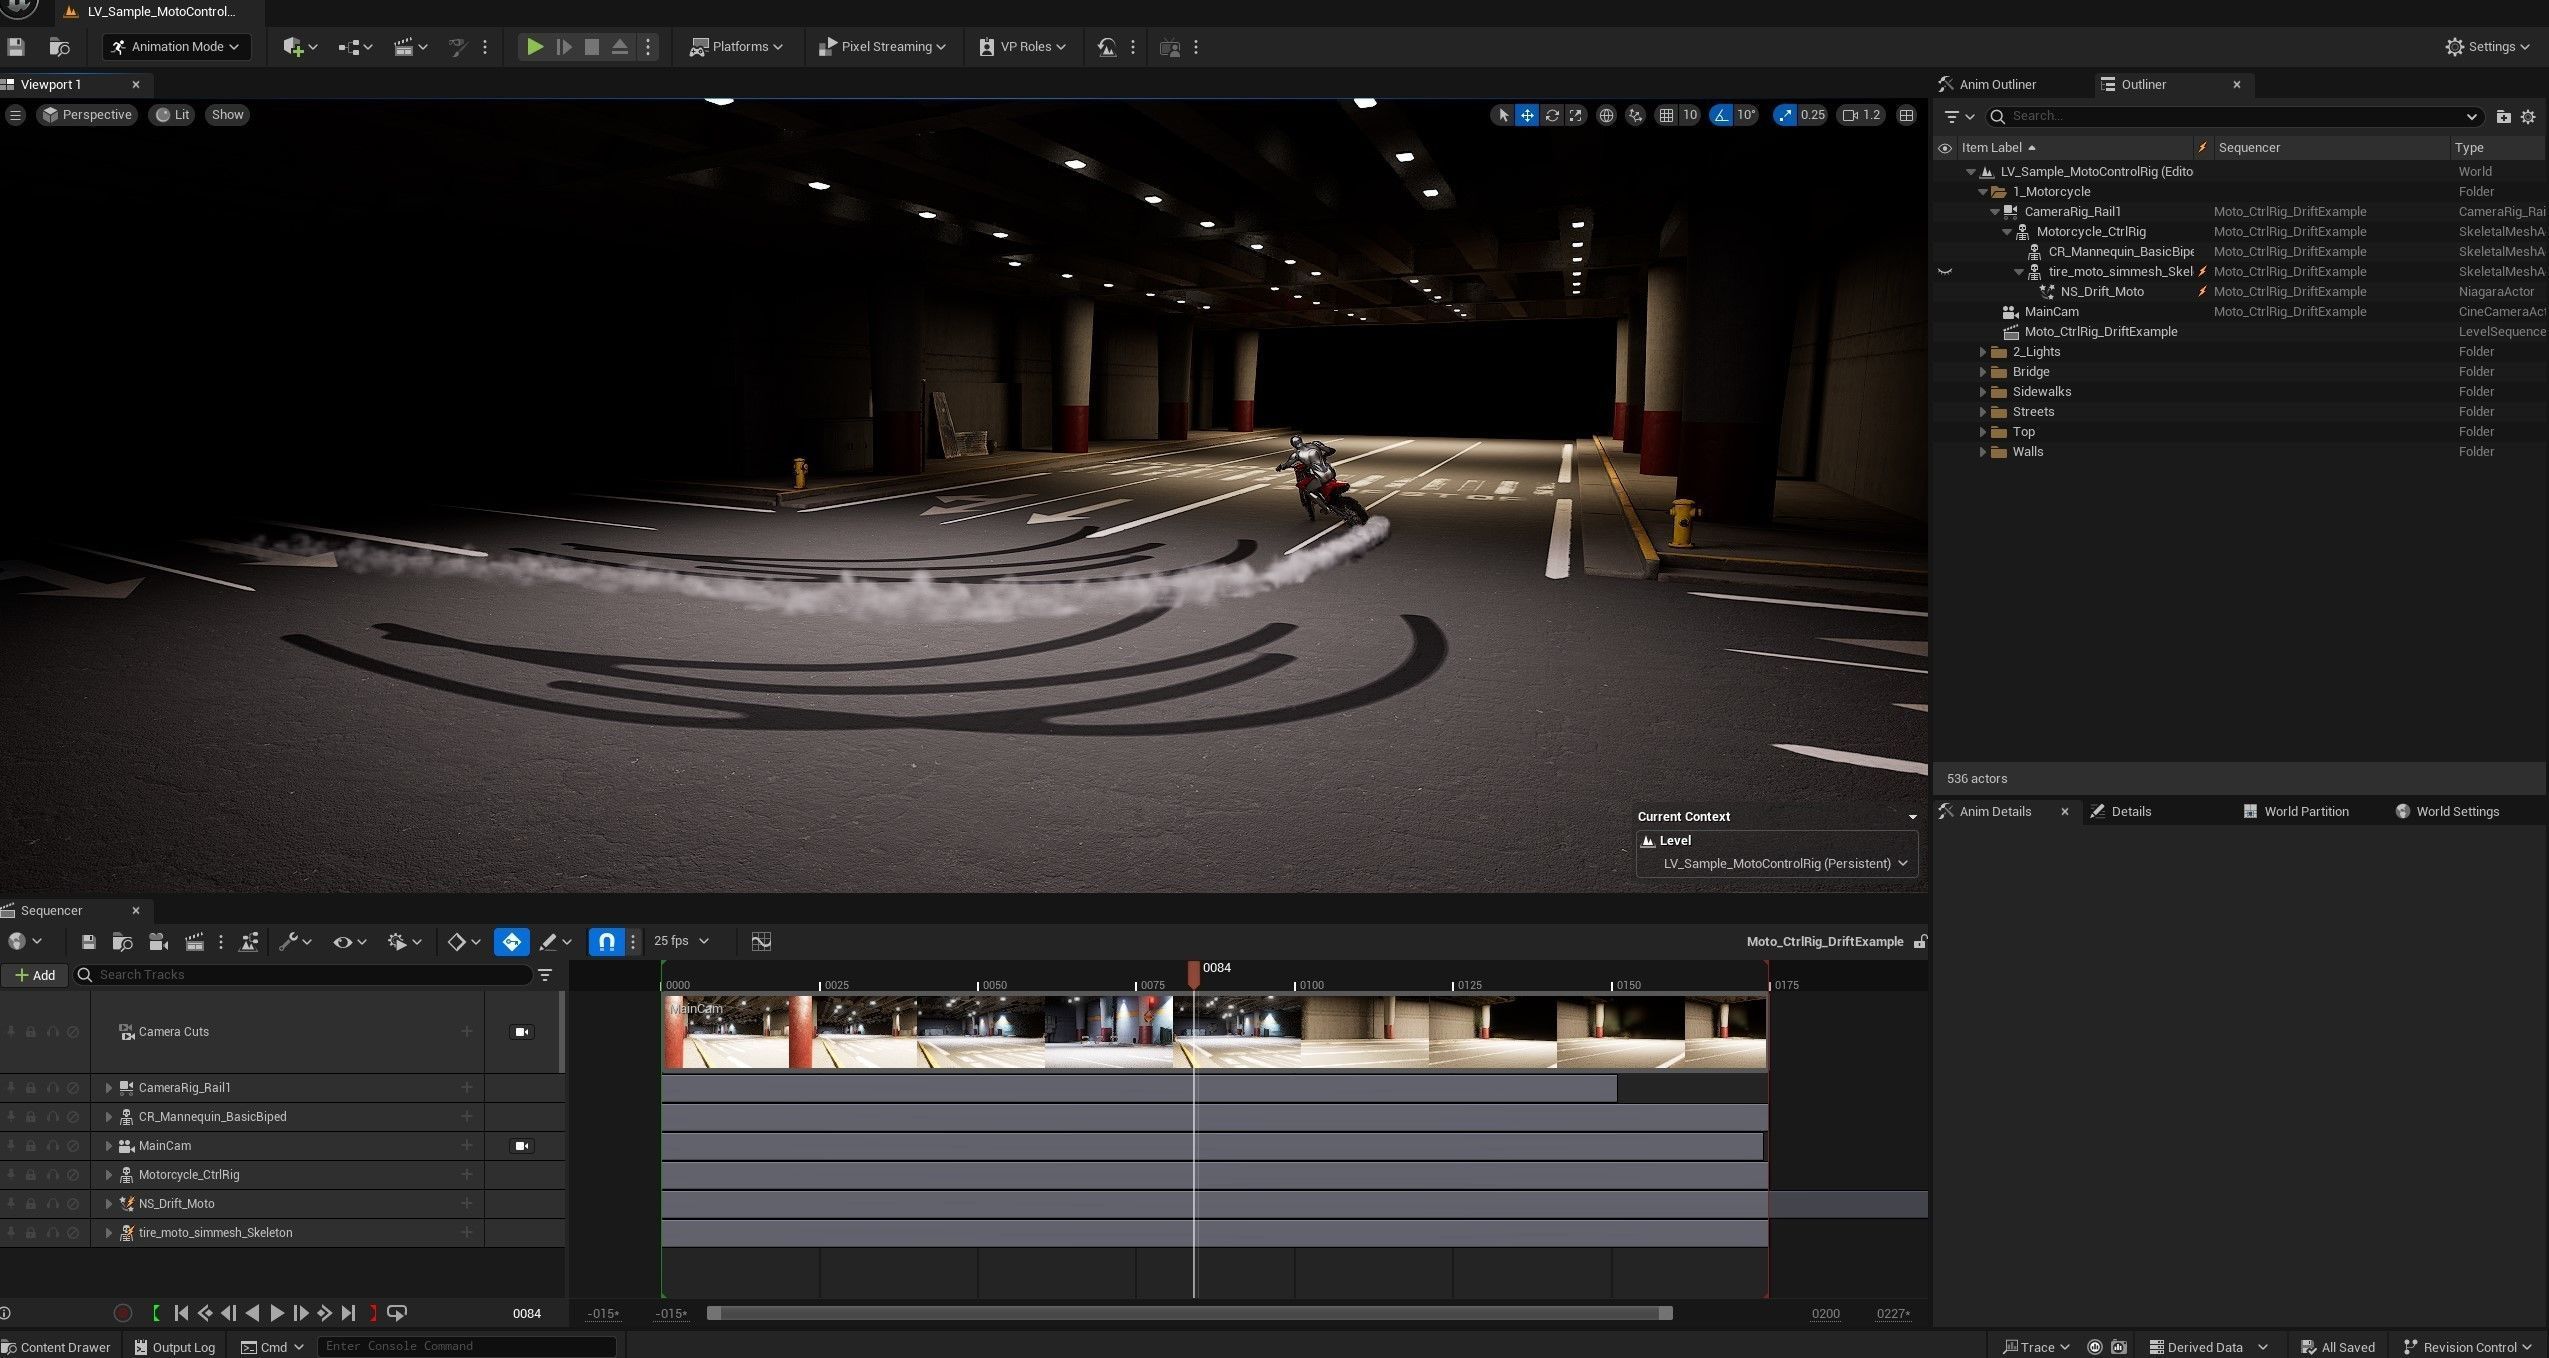The height and width of the screenshot is (1358, 2549).
Task: Open the VP Roles dropdown
Action: click(1022, 47)
